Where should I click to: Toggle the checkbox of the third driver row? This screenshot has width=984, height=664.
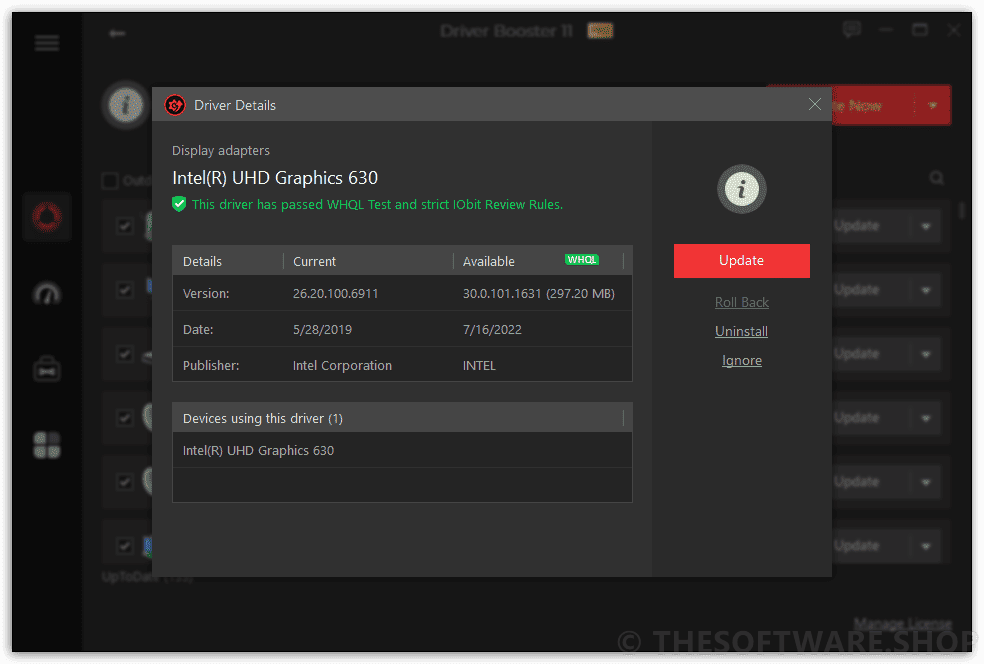click(x=125, y=354)
